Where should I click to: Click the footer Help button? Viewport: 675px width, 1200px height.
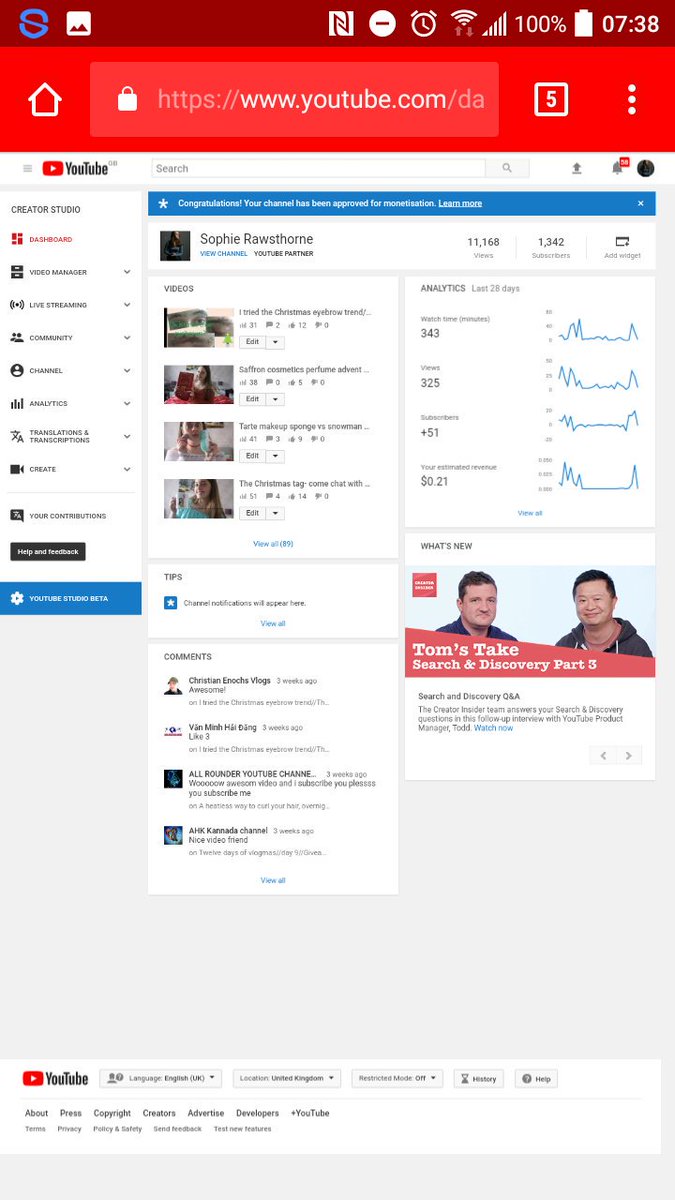coord(536,1078)
